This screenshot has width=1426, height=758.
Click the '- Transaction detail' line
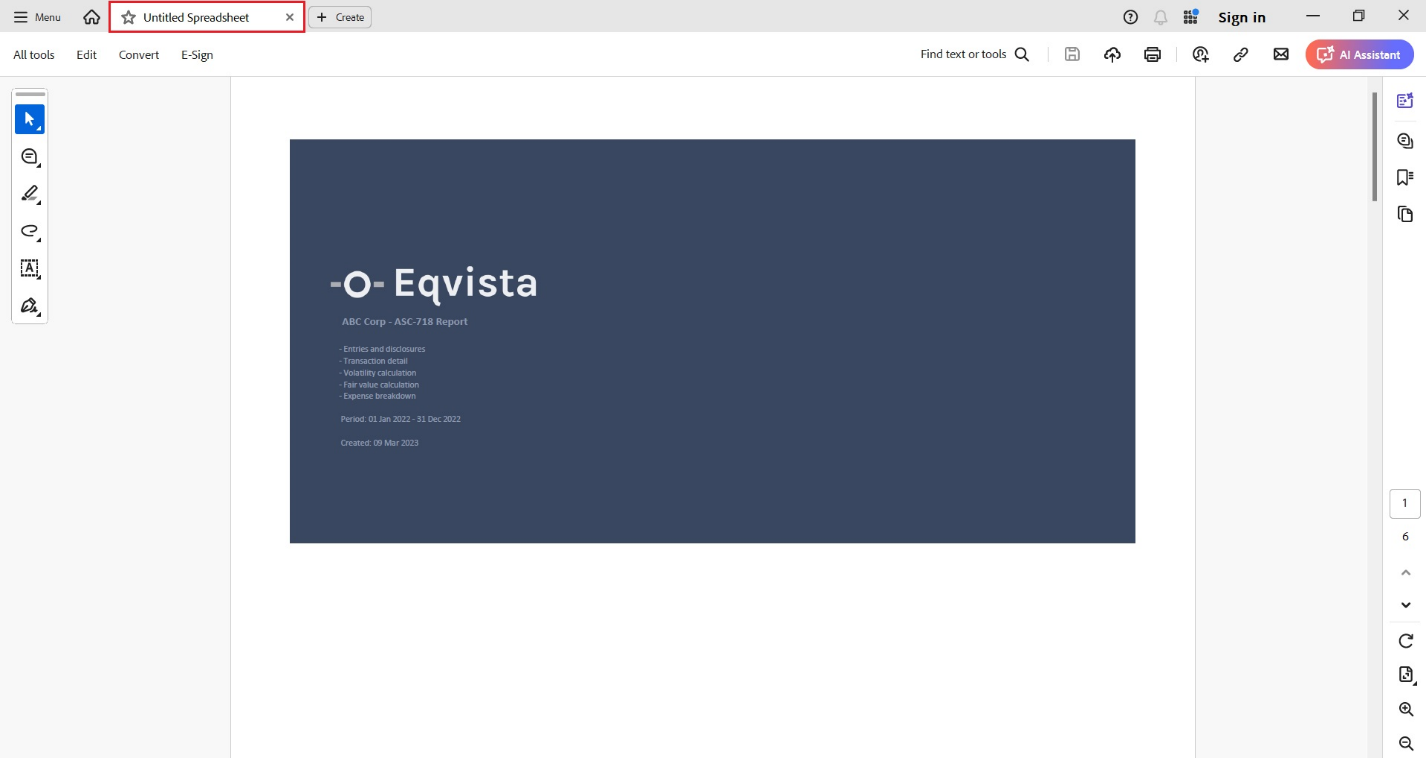click(x=373, y=361)
